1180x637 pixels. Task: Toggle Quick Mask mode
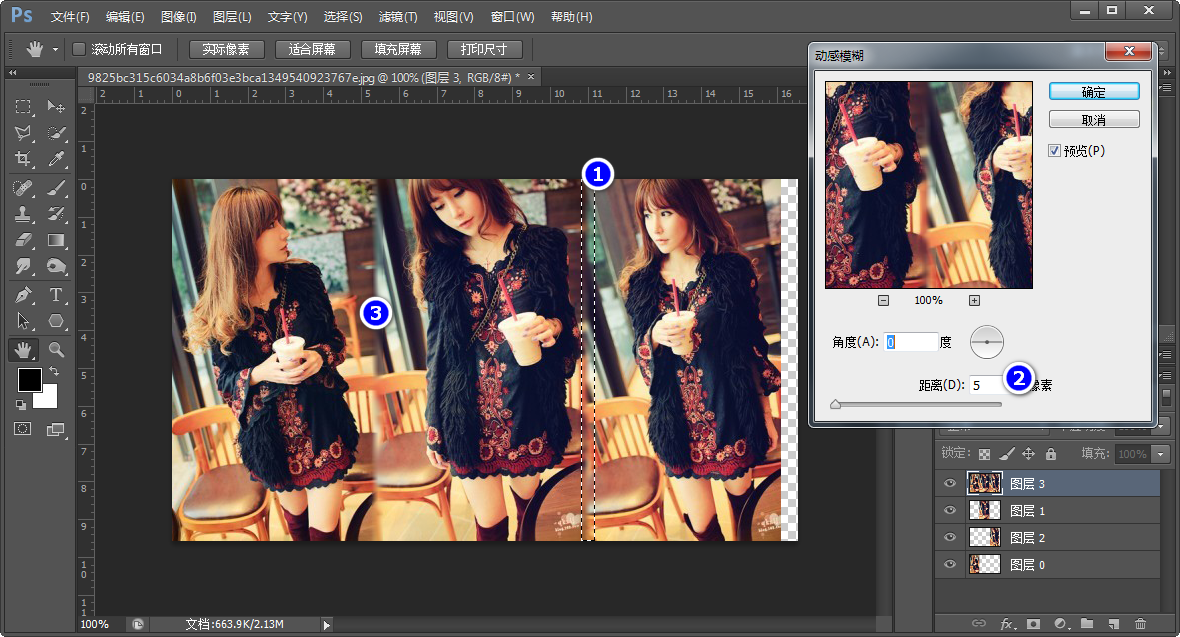(x=23, y=429)
